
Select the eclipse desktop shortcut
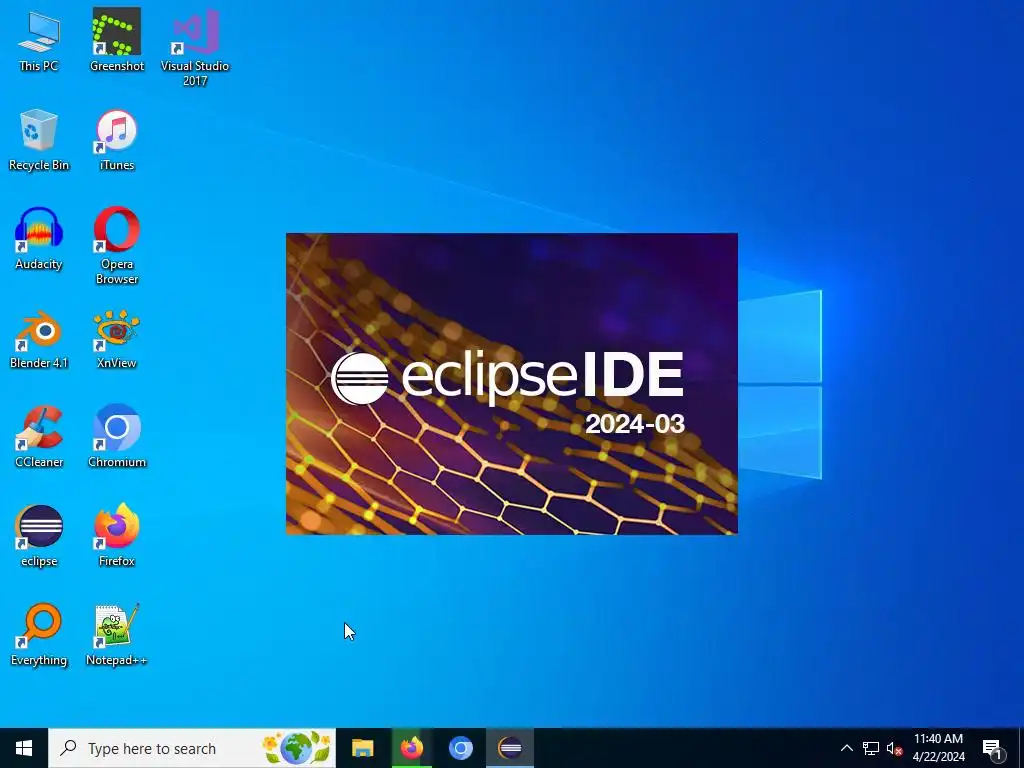(39, 536)
